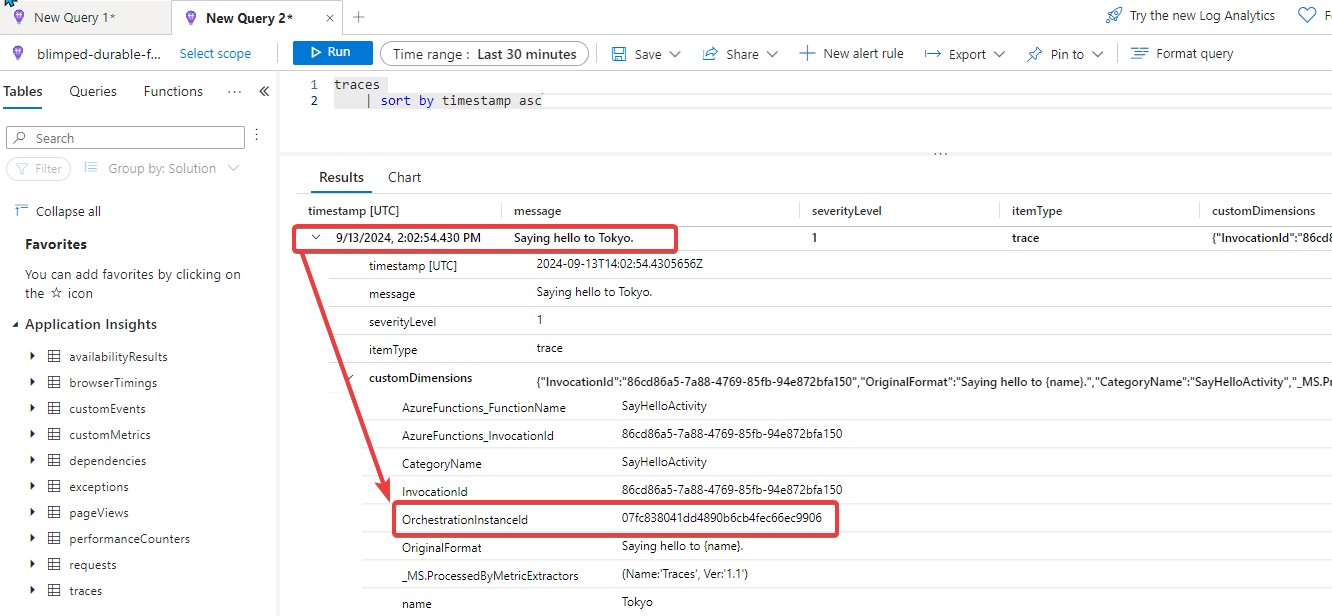The width and height of the screenshot is (1332, 616).
Task: Run the query
Action: click(333, 53)
